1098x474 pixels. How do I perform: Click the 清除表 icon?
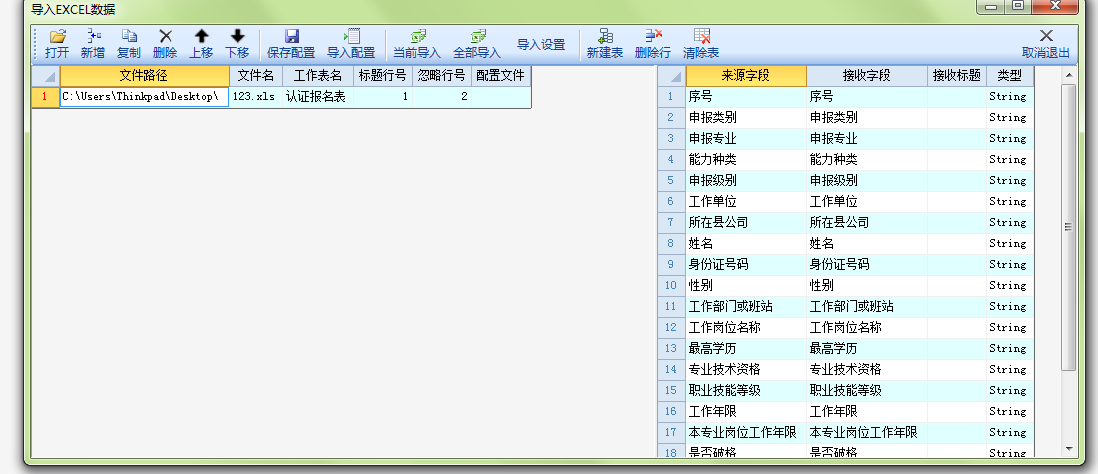click(x=702, y=36)
